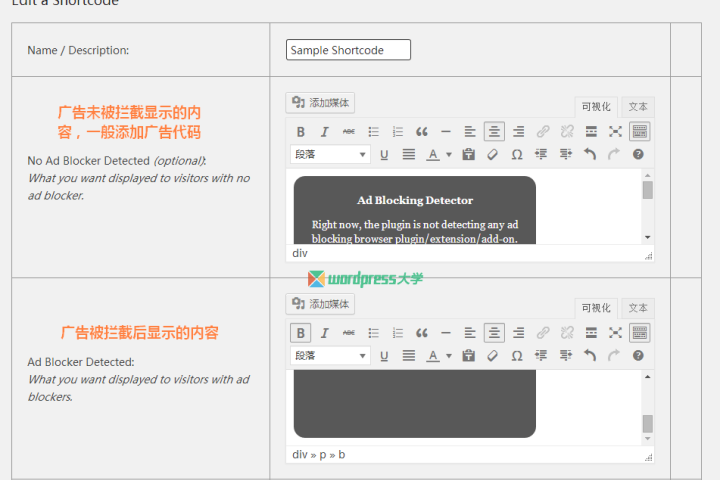
Task: Select the p path element in the Ad Blocker Detected editor
Action: pos(323,454)
